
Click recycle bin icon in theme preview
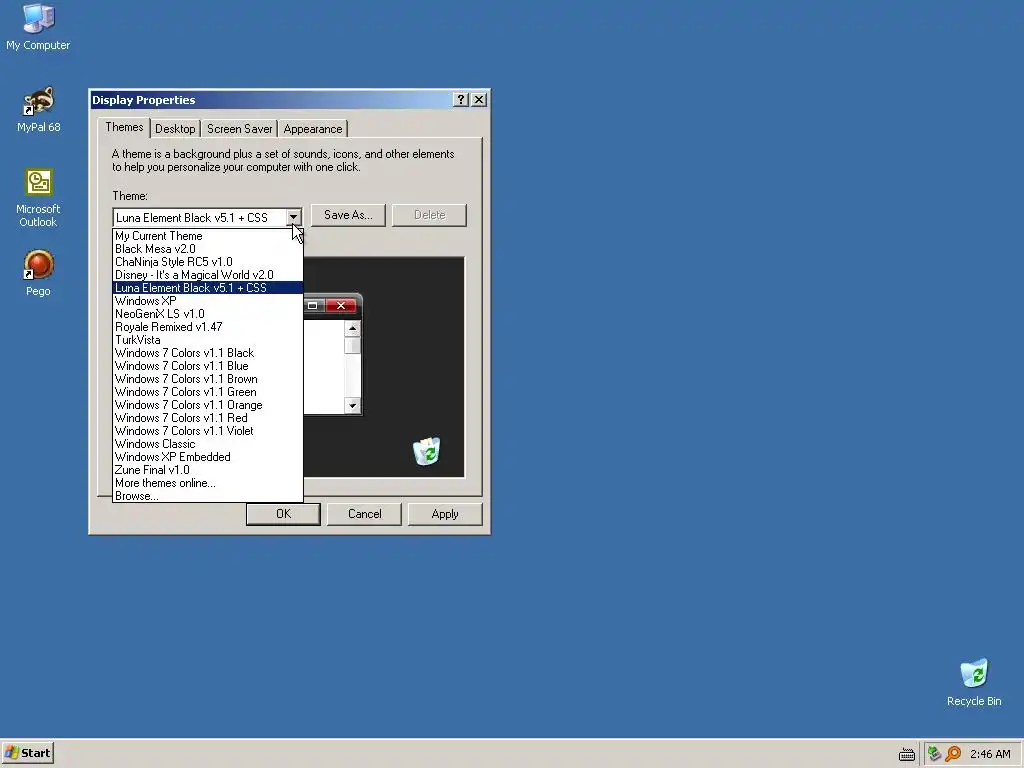pos(426,451)
